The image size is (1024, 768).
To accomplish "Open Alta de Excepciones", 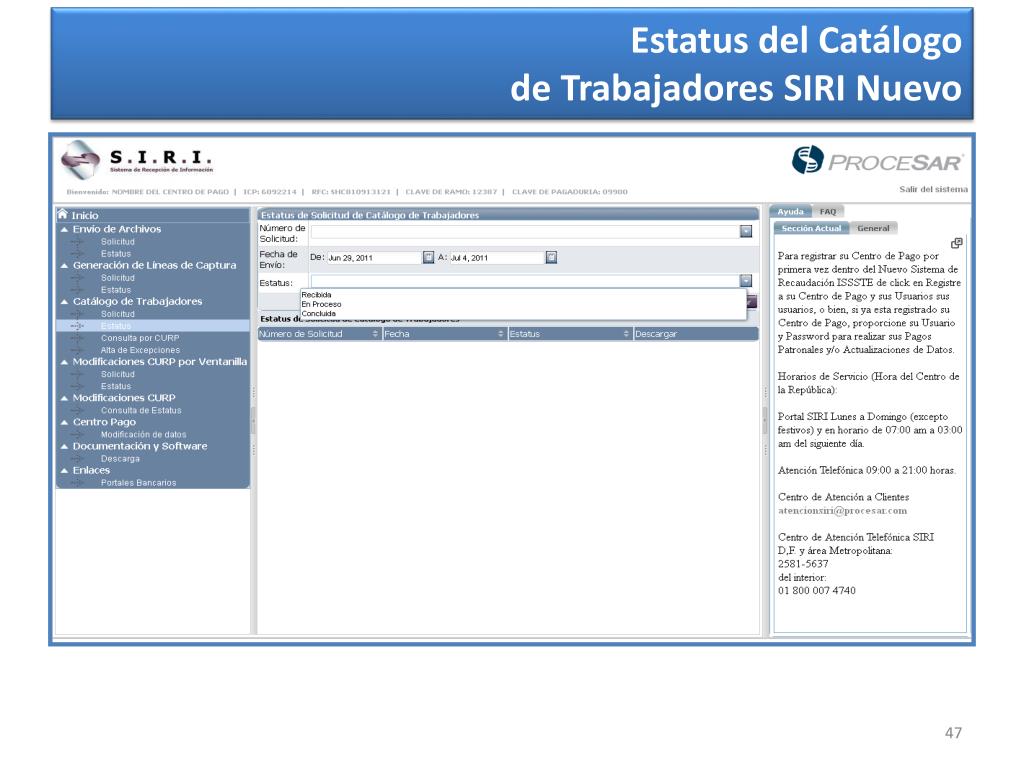I will tap(140, 350).
